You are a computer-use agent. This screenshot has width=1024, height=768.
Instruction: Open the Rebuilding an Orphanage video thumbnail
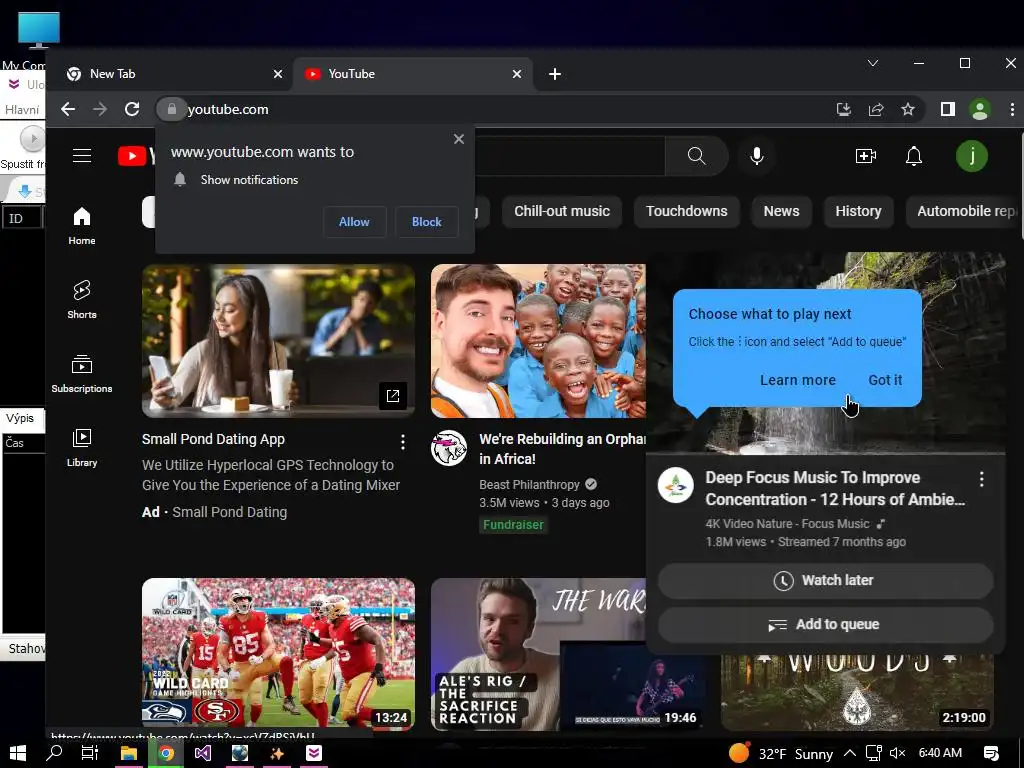click(x=538, y=341)
